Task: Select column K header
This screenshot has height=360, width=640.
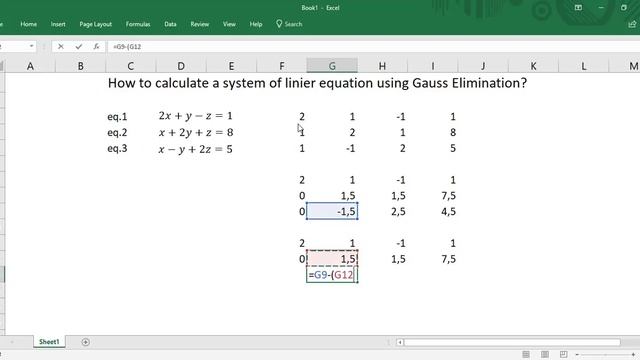Action: (x=533, y=66)
